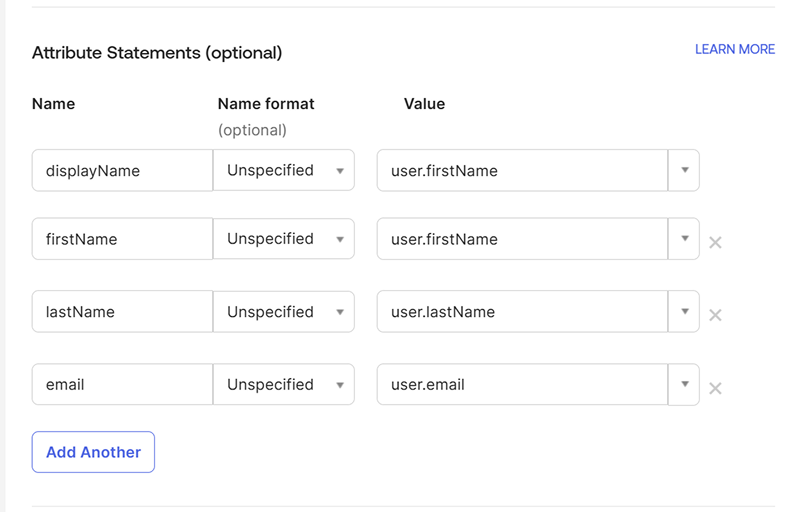Remove the firstName attribute row
800x512 pixels.
click(x=715, y=242)
